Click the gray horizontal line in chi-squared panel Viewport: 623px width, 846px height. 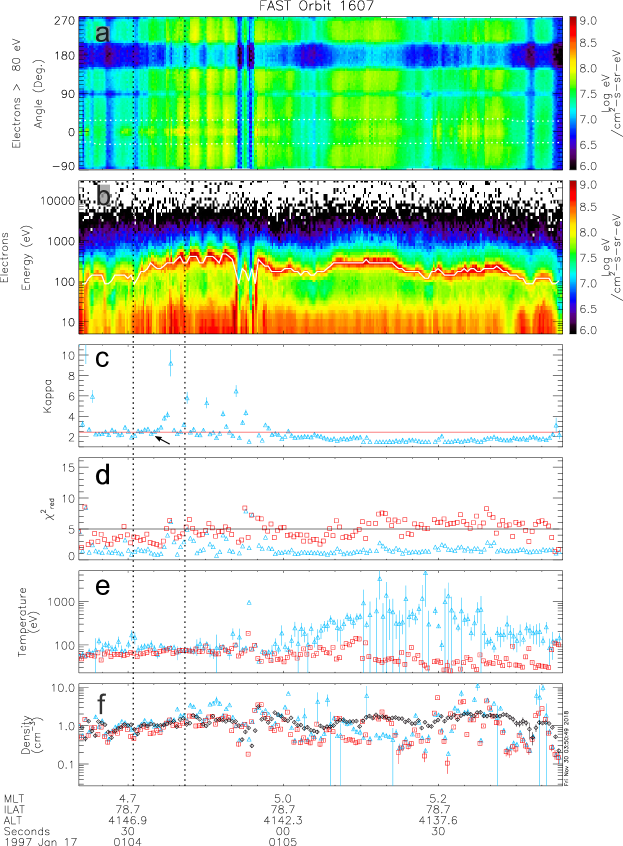pos(320,529)
